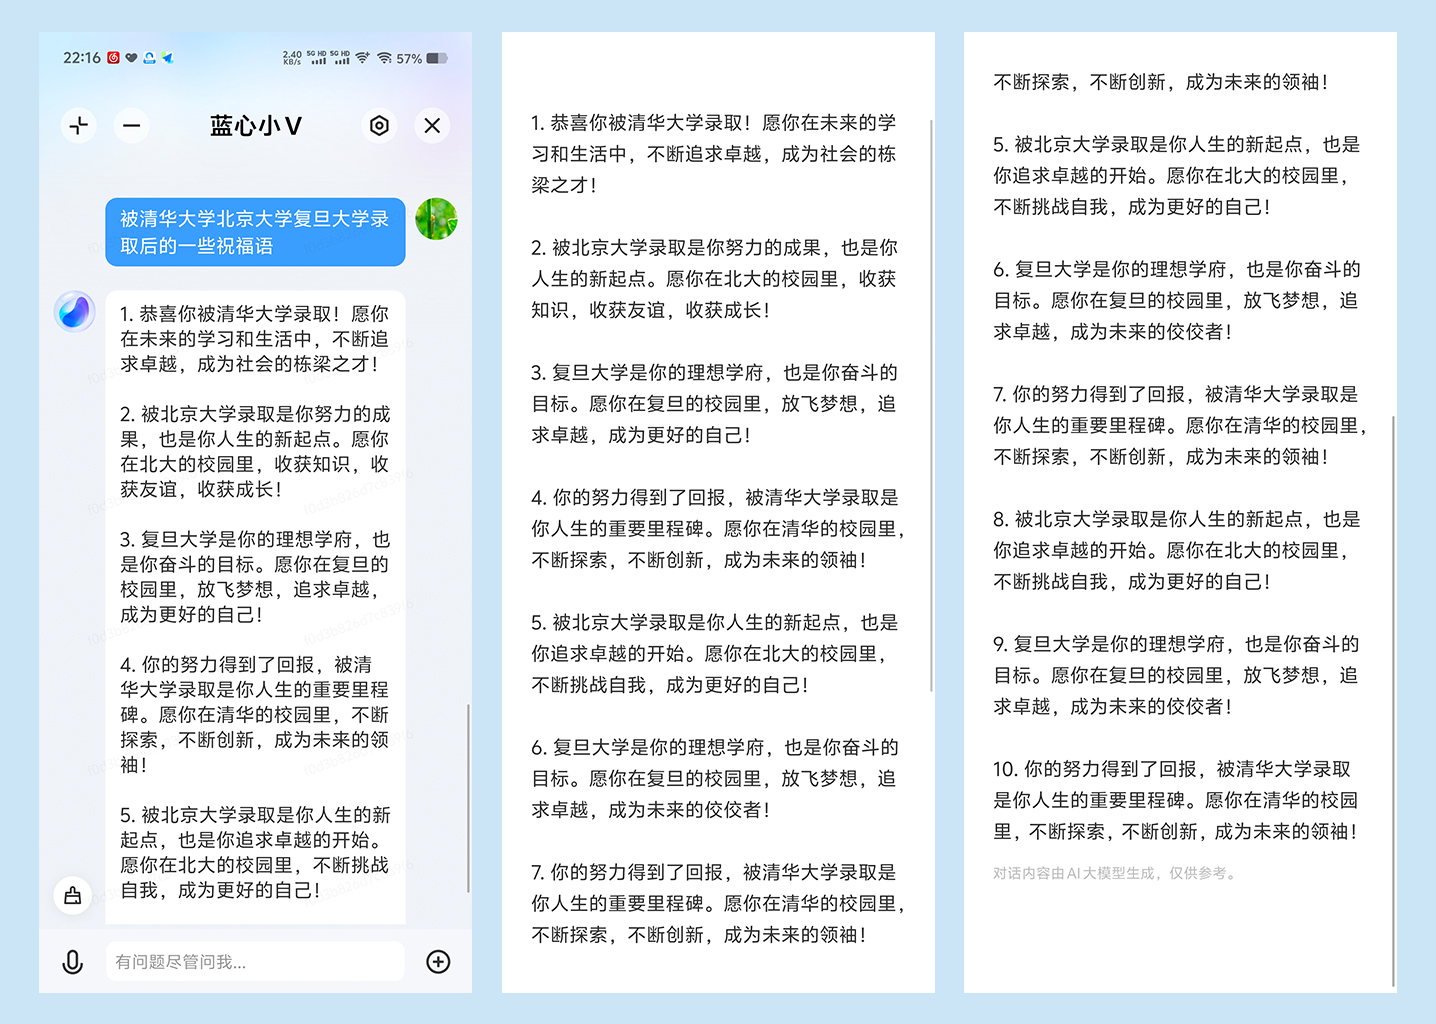
Task: Open the hexagon settings icon beside 蓝心小V
Action: click(x=379, y=125)
